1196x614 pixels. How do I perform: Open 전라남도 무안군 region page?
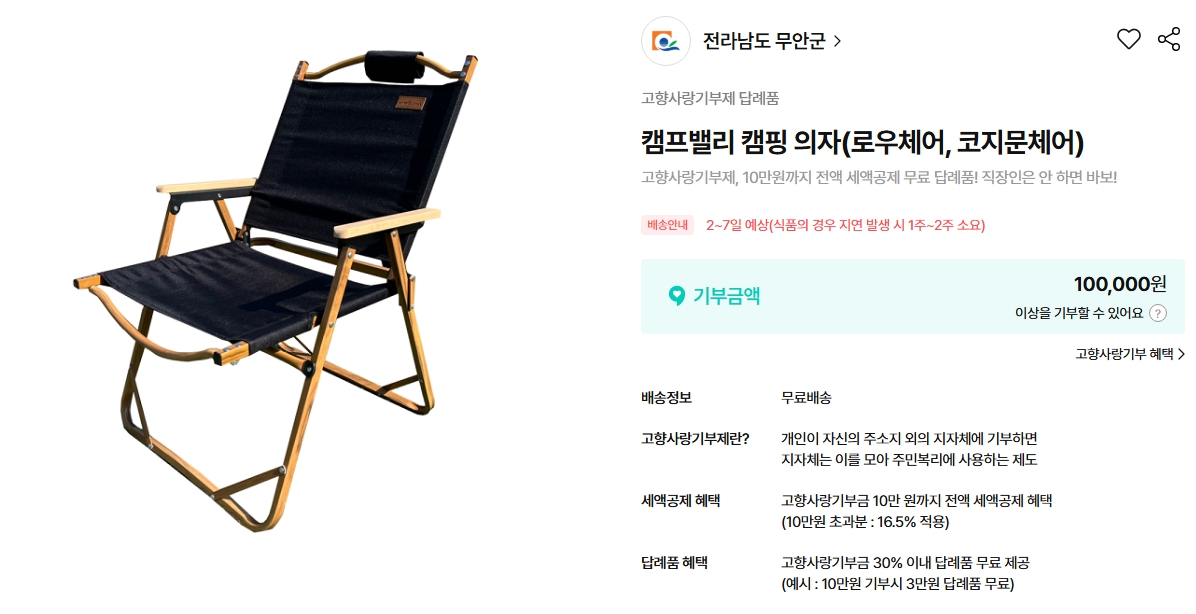[764, 41]
